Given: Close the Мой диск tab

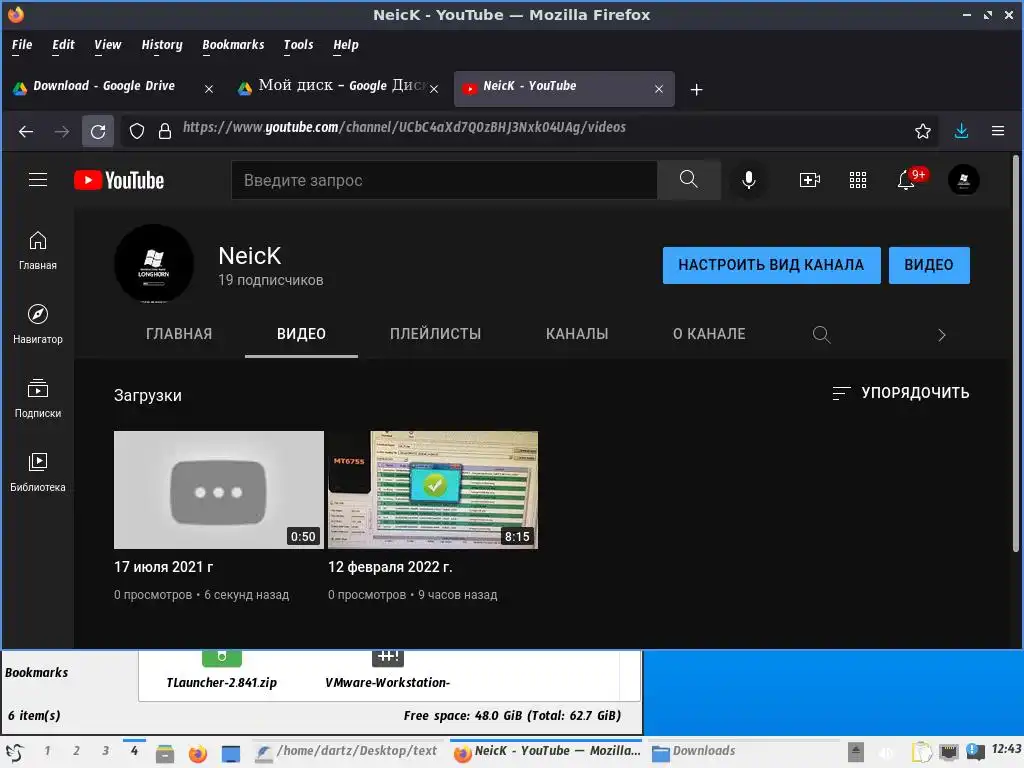Looking at the screenshot, I should tap(434, 89).
